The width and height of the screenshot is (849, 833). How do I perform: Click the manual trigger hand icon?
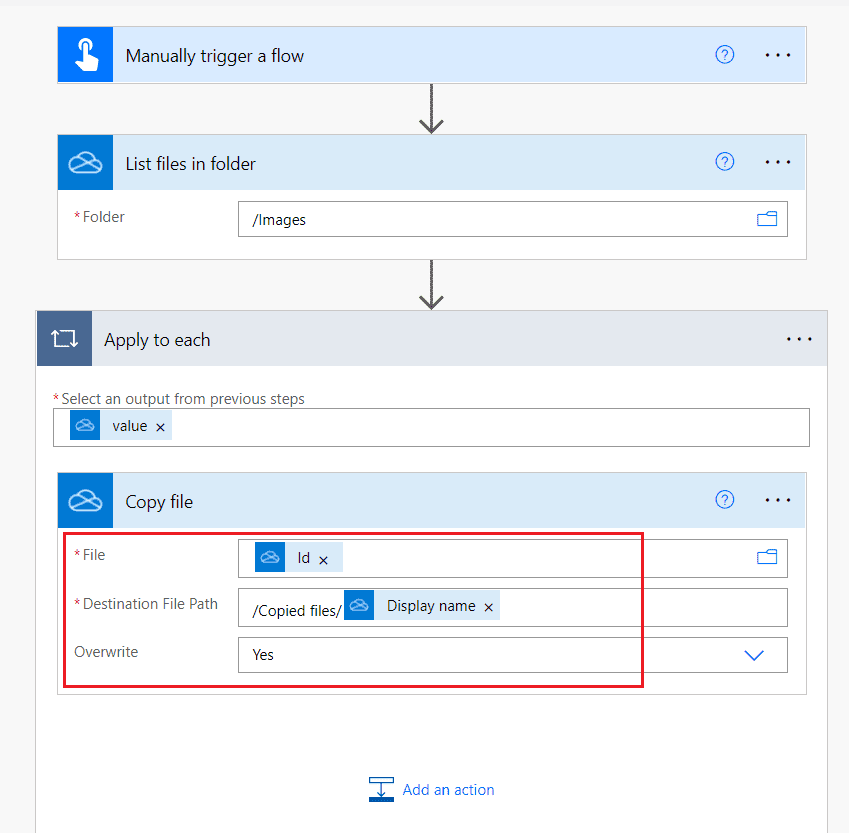pos(86,55)
